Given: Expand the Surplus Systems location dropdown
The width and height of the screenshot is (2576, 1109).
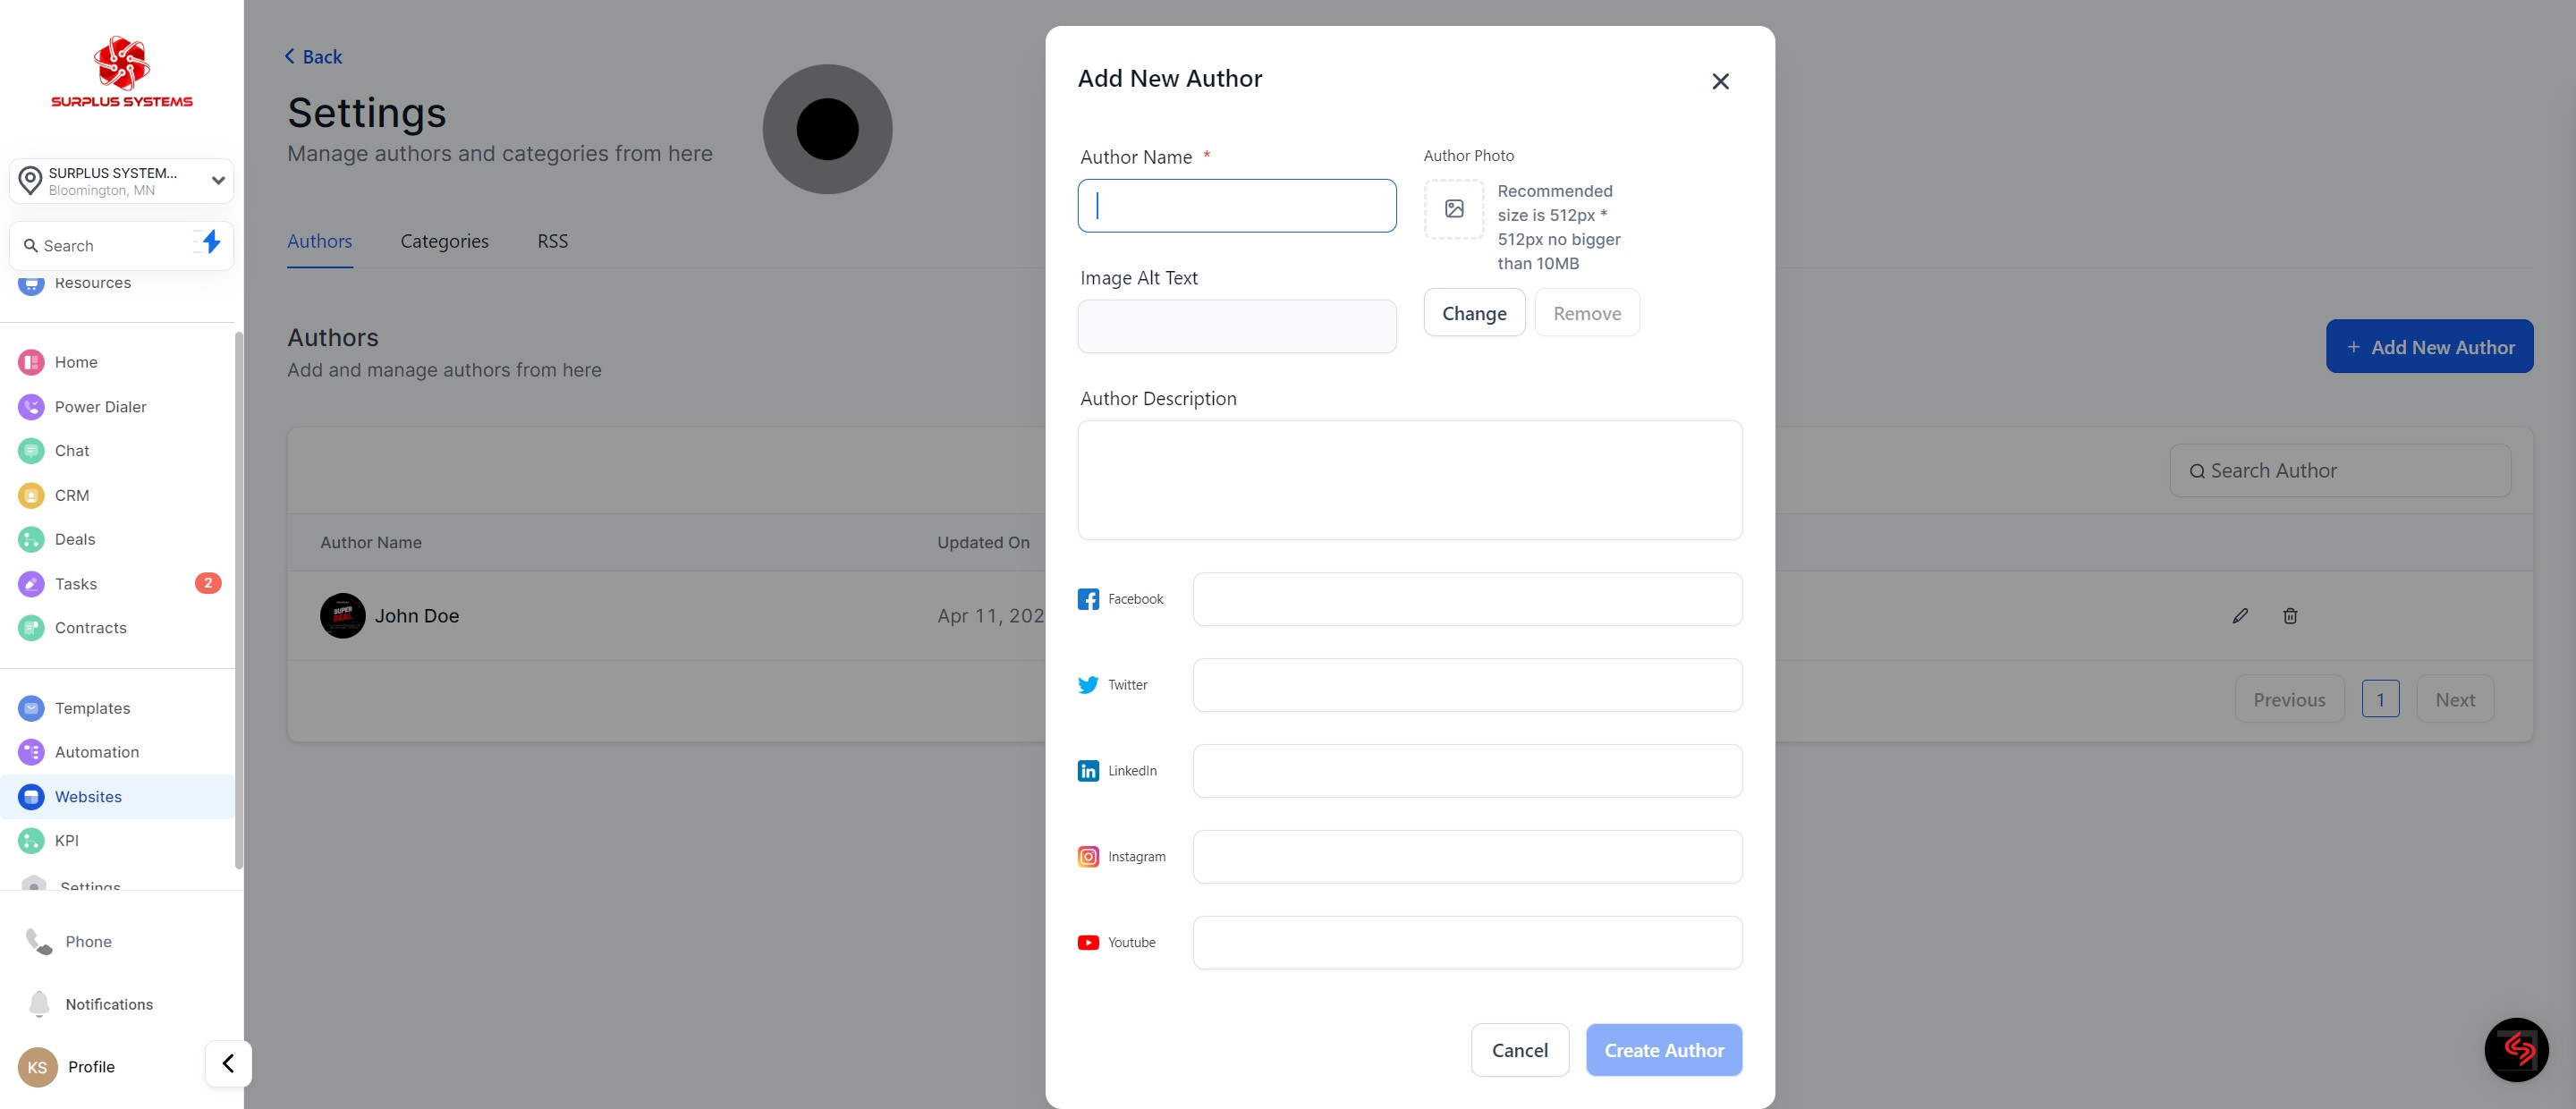Looking at the screenshot, I should [217, 181].
